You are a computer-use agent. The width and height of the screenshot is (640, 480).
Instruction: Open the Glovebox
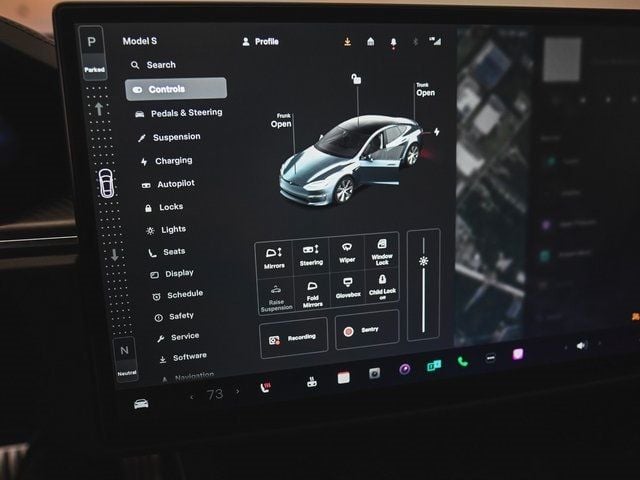pos(347,288)
